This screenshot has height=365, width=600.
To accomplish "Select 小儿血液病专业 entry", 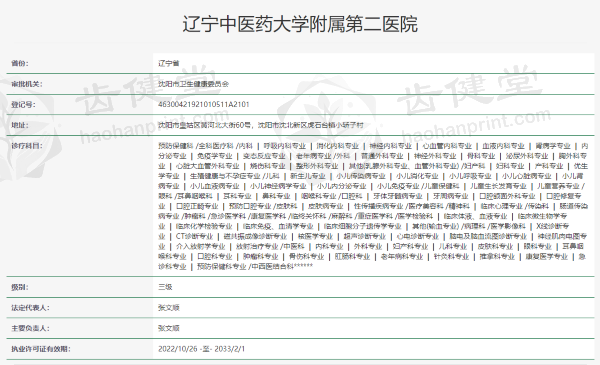I will (214, 186).
